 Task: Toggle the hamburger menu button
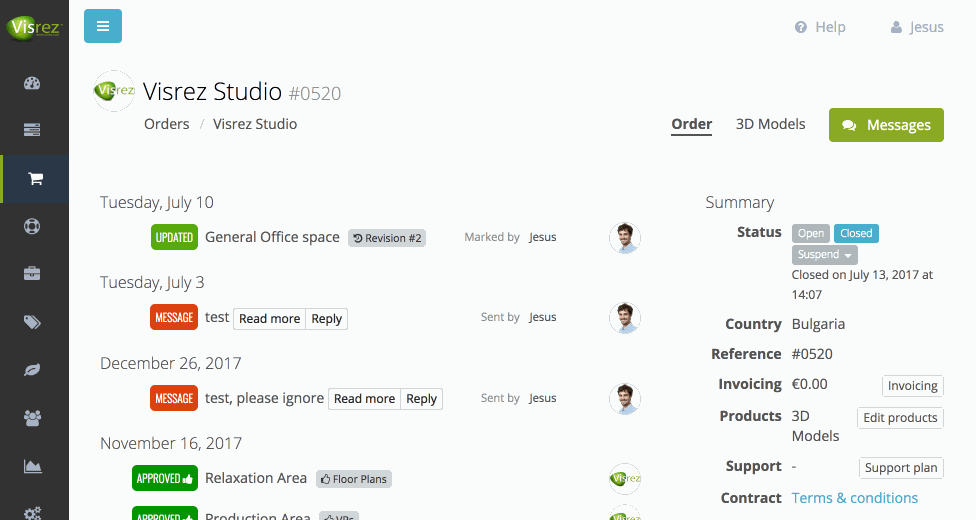[103, 26]
